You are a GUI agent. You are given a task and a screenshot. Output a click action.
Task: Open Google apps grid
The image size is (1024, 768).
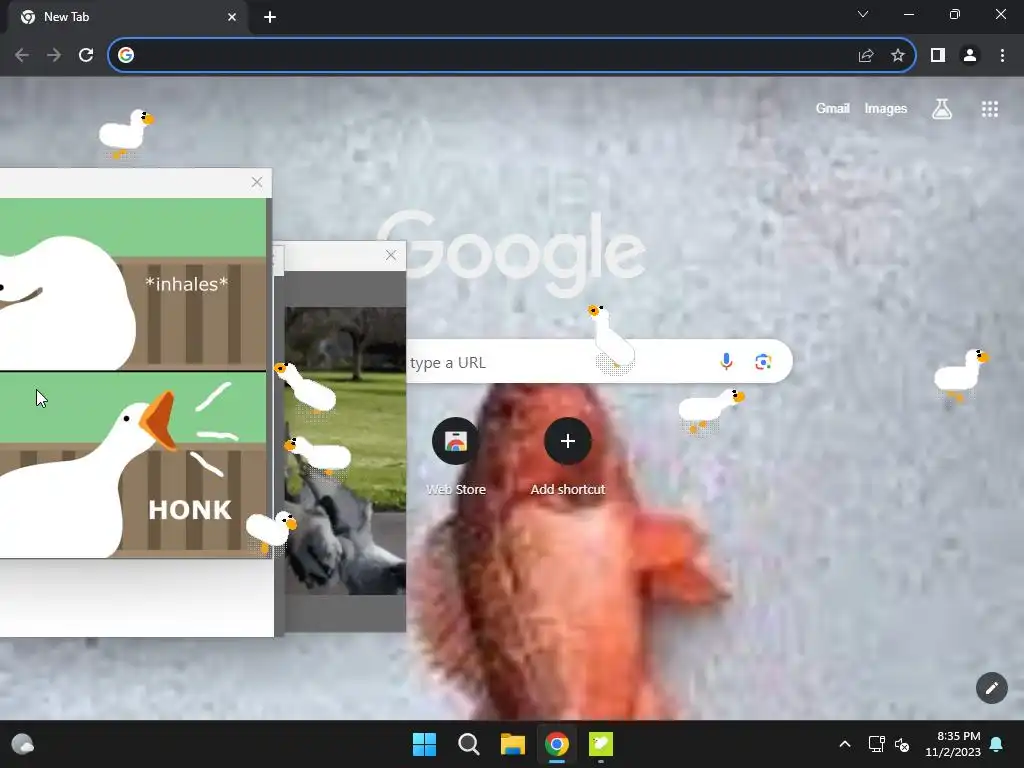(x=990, y=109)
